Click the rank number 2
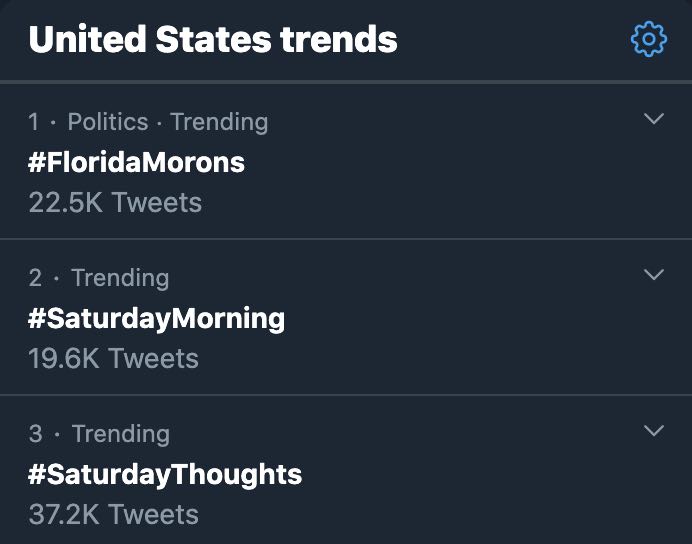The height and width of the screenshot is (544, 692). pyautogui.click(x=35, y=278)
